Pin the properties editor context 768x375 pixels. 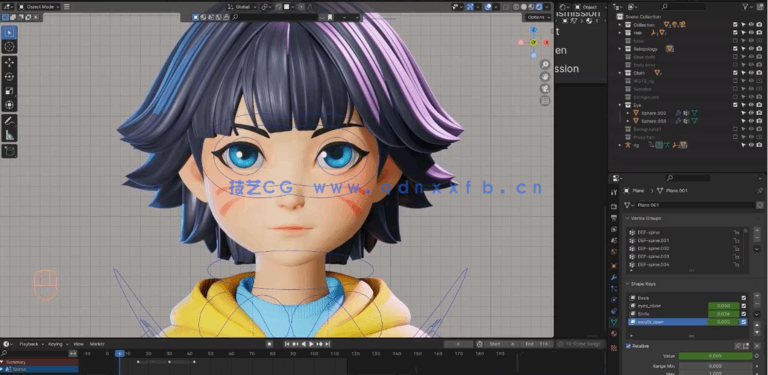click(x=760, y=190)
